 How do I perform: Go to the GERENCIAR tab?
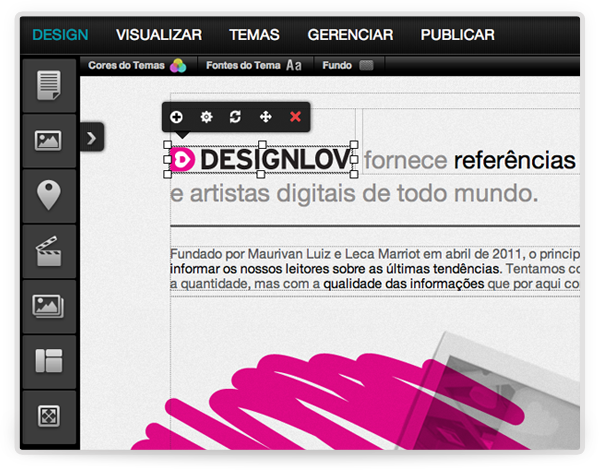coord(350,35)
